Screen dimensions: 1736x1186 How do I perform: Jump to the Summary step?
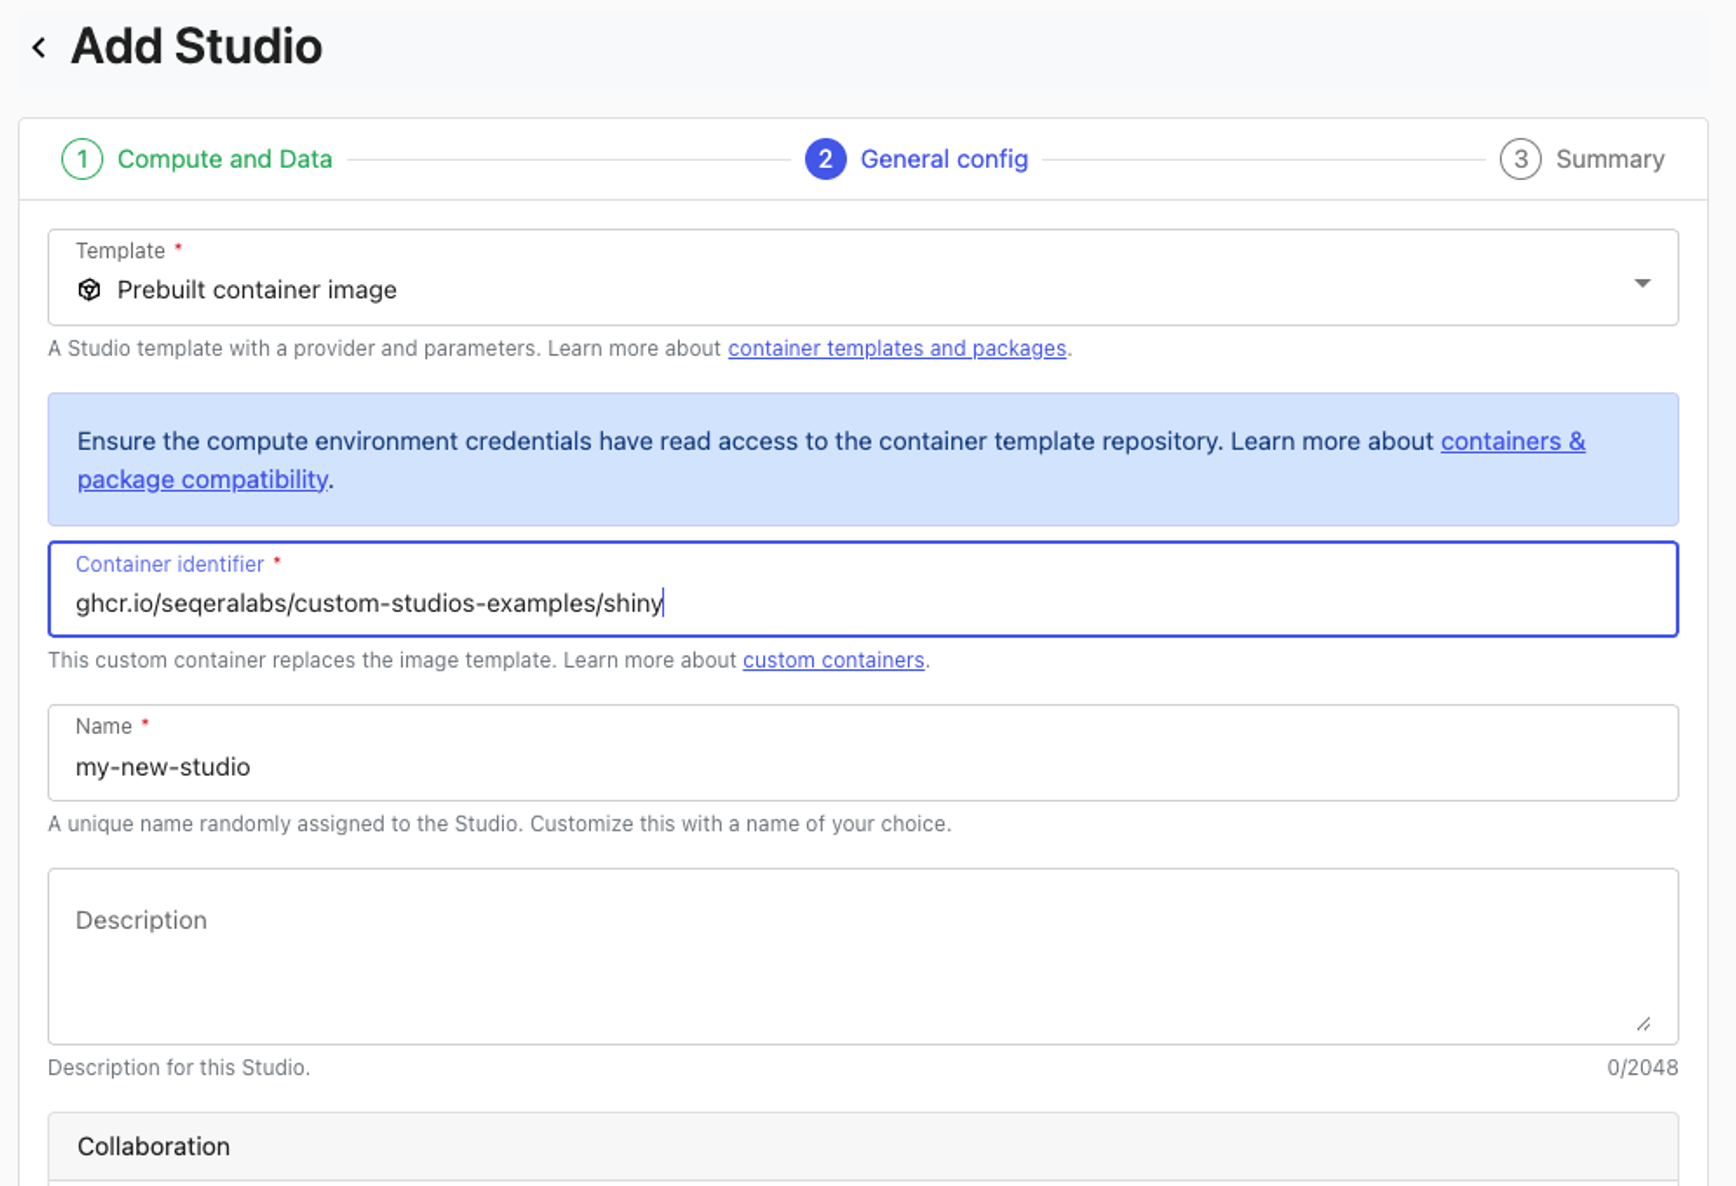[x=1609, y=159]
